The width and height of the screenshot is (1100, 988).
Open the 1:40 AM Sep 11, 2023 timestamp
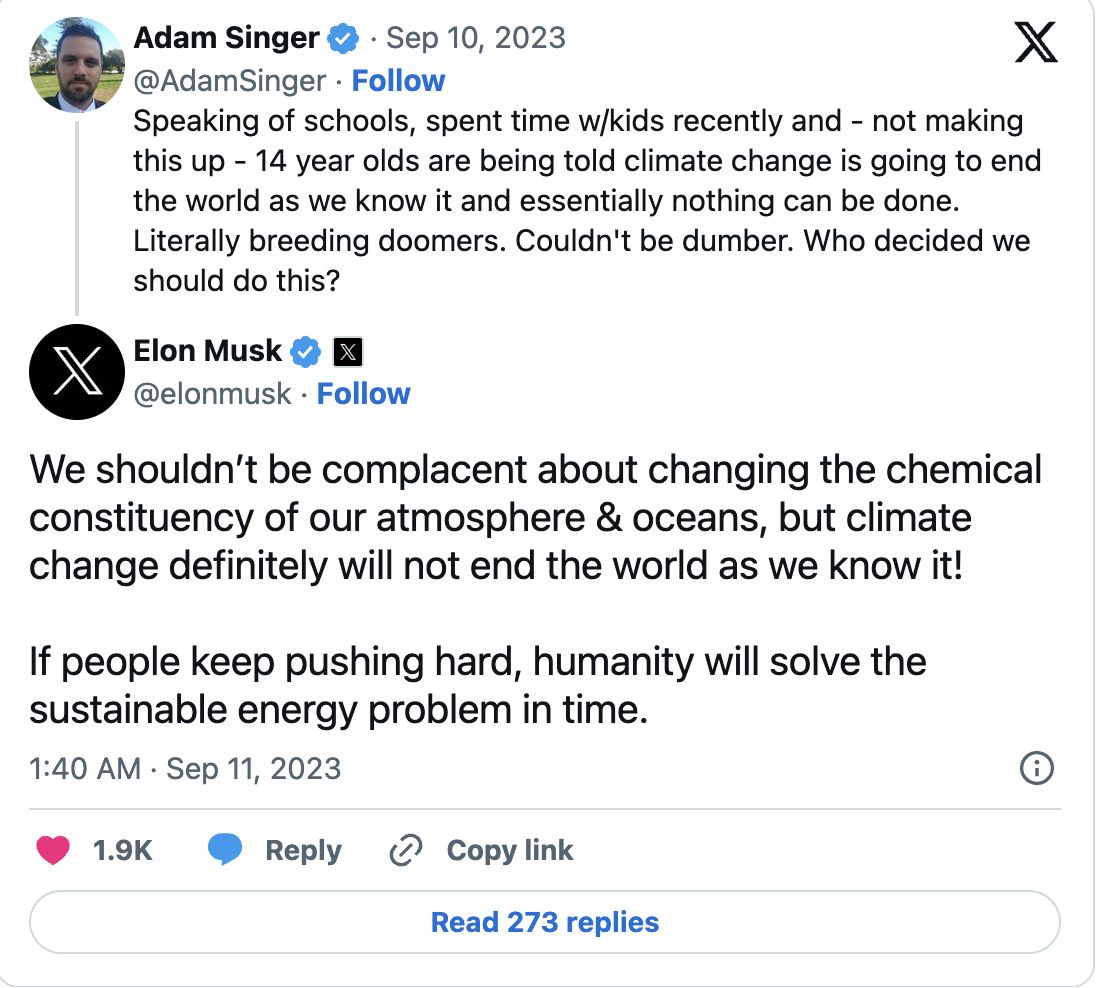tap(185, 769)
